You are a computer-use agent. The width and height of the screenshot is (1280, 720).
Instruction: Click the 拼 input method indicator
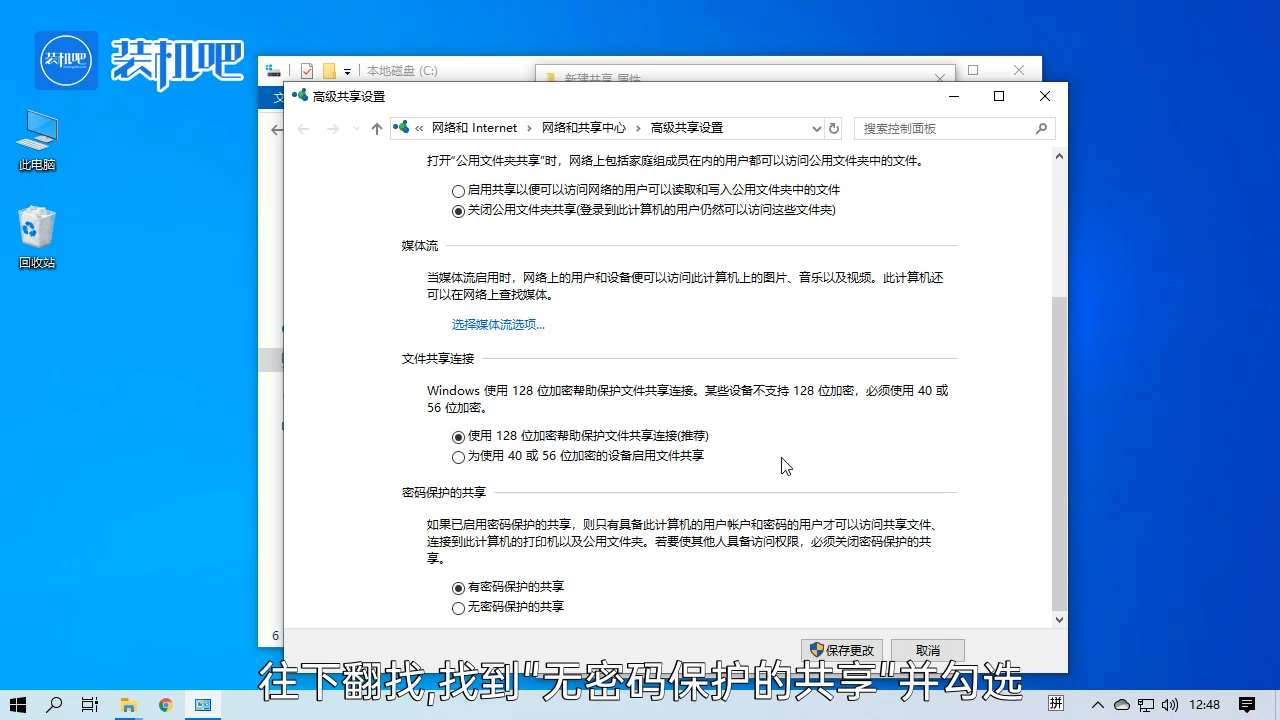coord(1055,704)
